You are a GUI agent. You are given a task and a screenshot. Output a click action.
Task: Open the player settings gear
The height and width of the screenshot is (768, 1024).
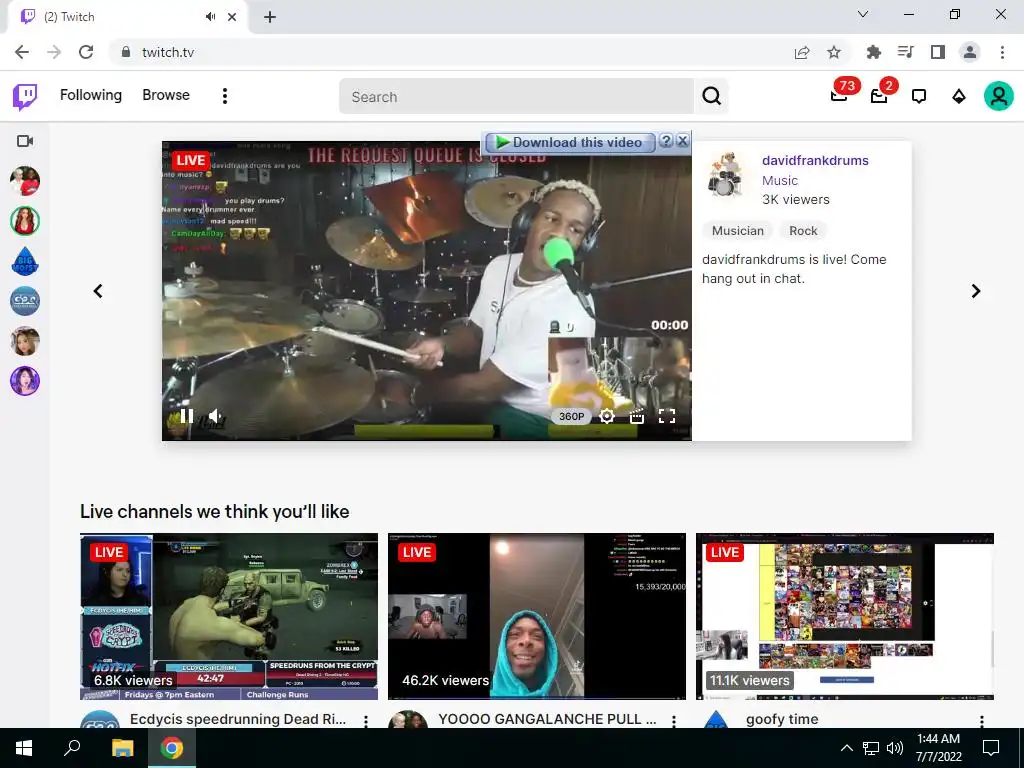607,416
